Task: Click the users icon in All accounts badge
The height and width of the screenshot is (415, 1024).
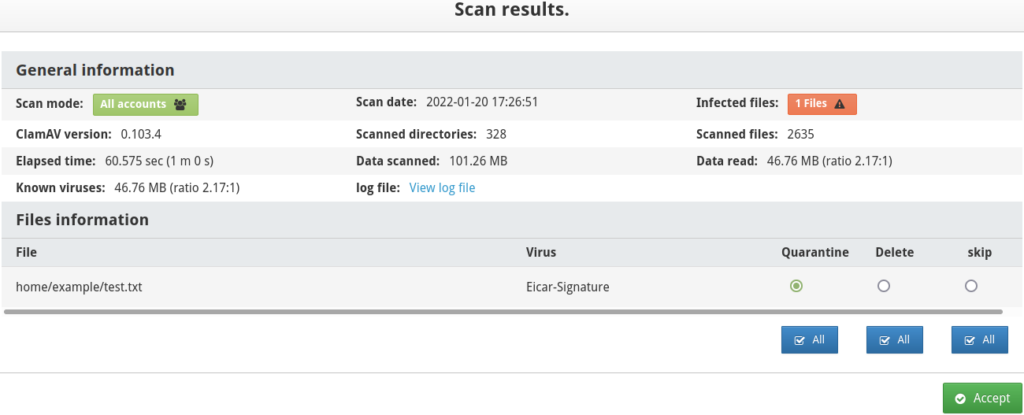Action: (x=180, y=104)
